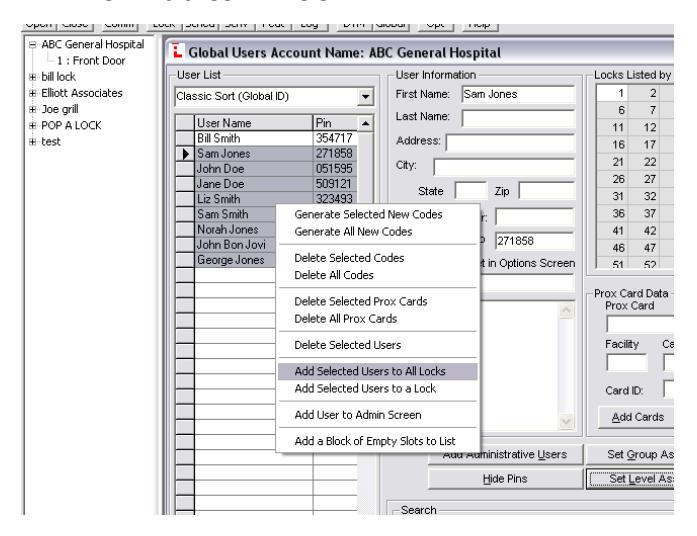697x536 pixels.
Task: Click the State input field
Action: click(471, 191)
